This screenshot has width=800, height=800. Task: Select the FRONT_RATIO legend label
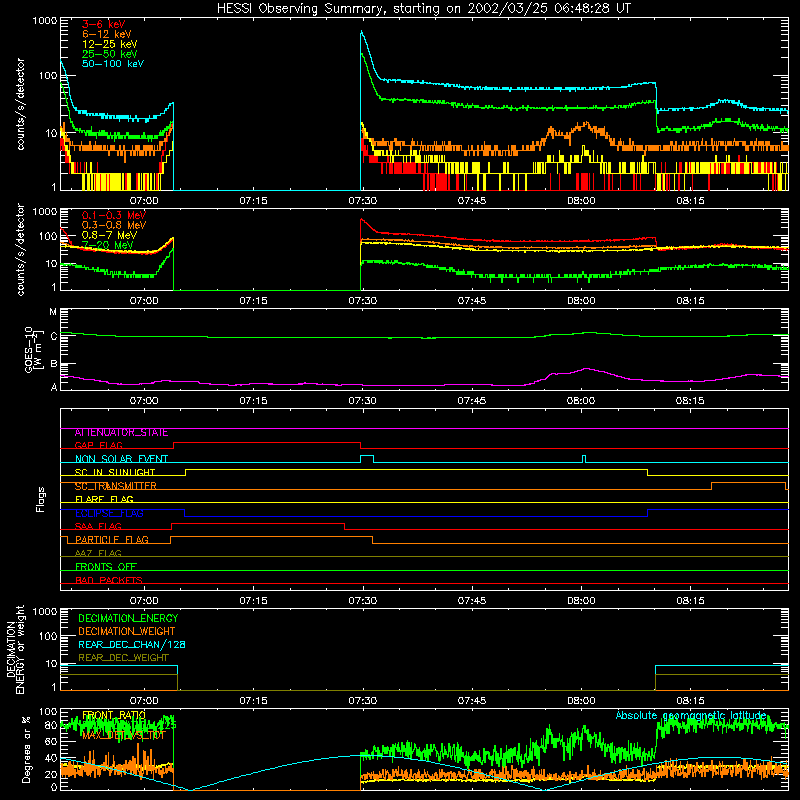pos(114,715)
